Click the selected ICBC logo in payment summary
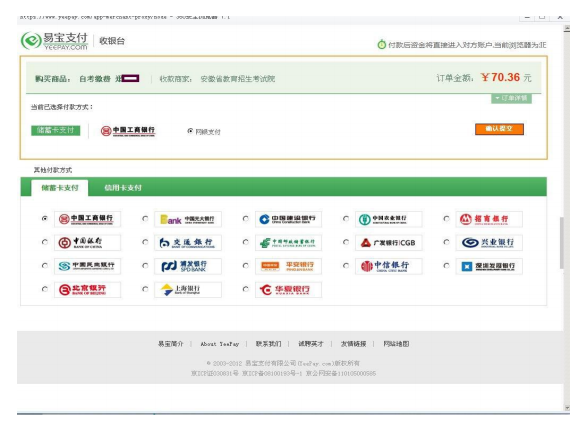579x434 pixels. pos(128,131)
